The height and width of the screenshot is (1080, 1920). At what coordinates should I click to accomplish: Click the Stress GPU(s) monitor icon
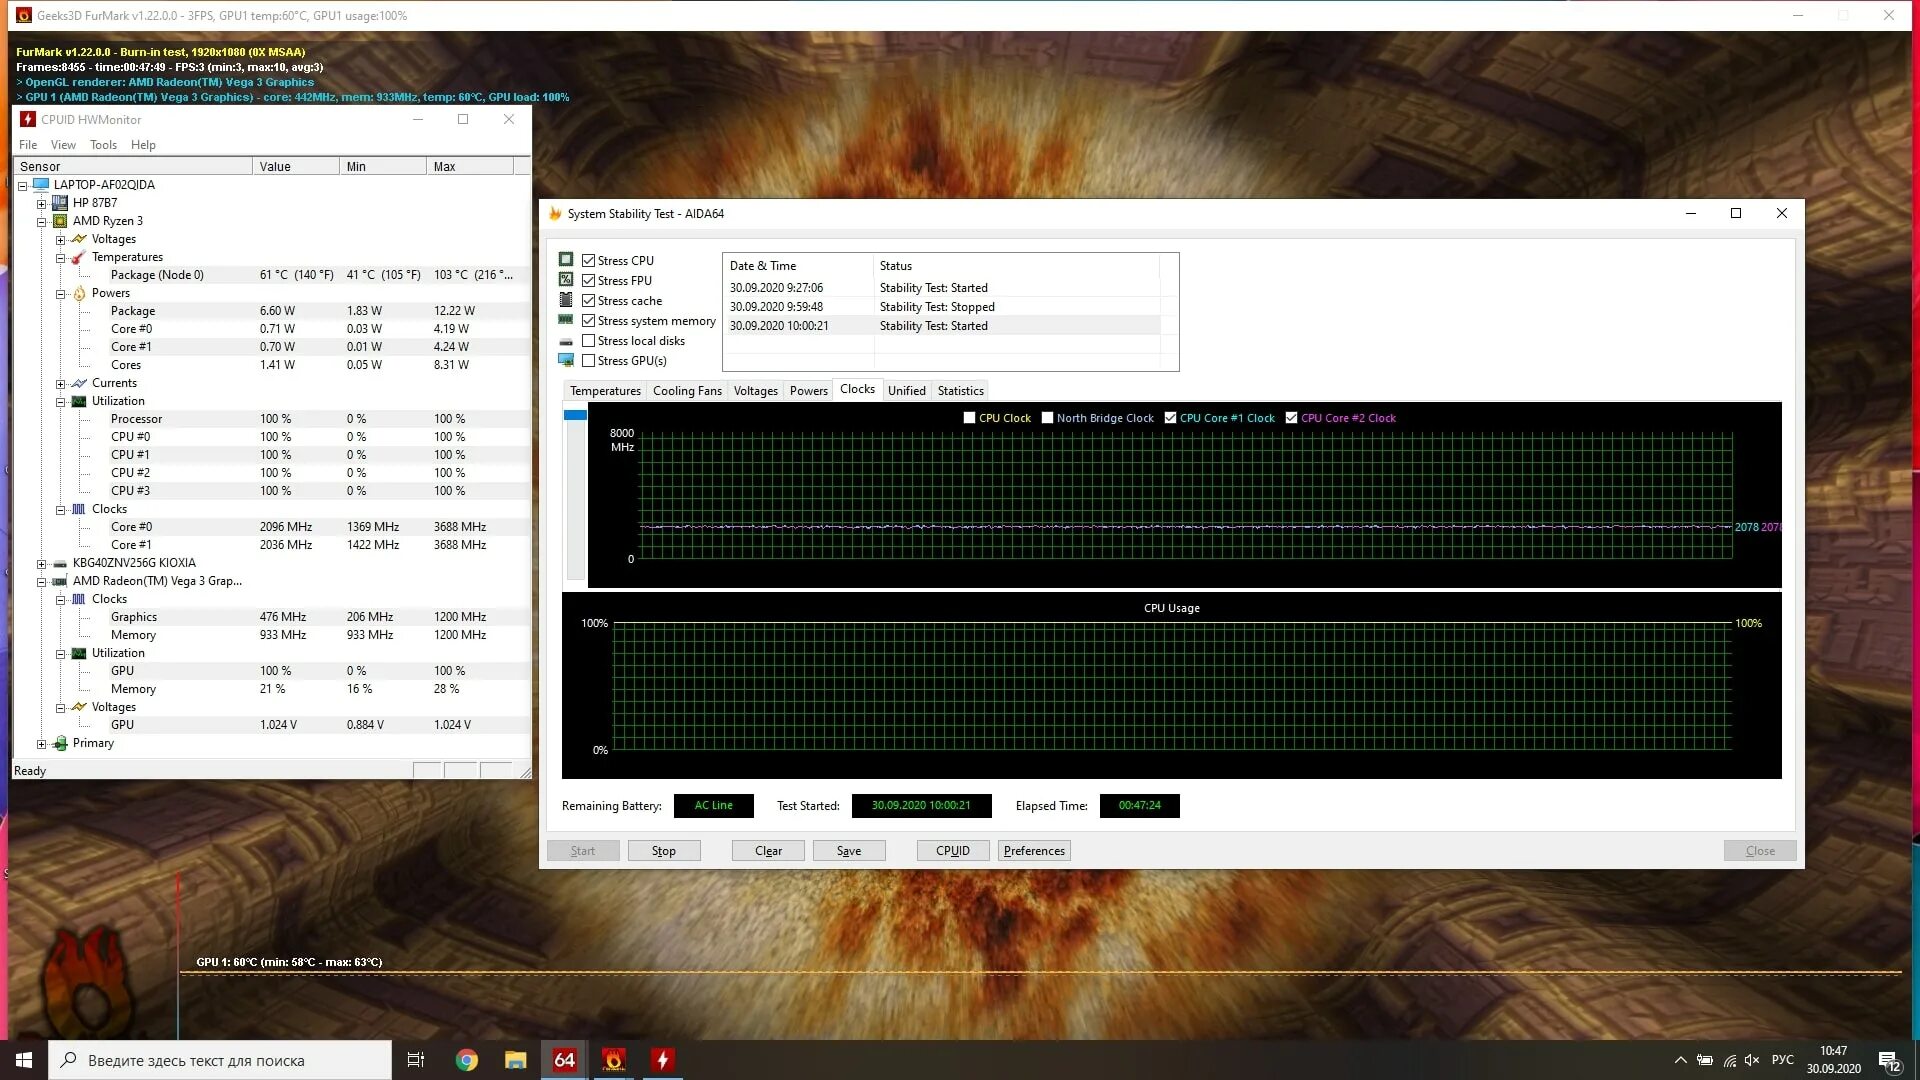[x=566, y=360]
